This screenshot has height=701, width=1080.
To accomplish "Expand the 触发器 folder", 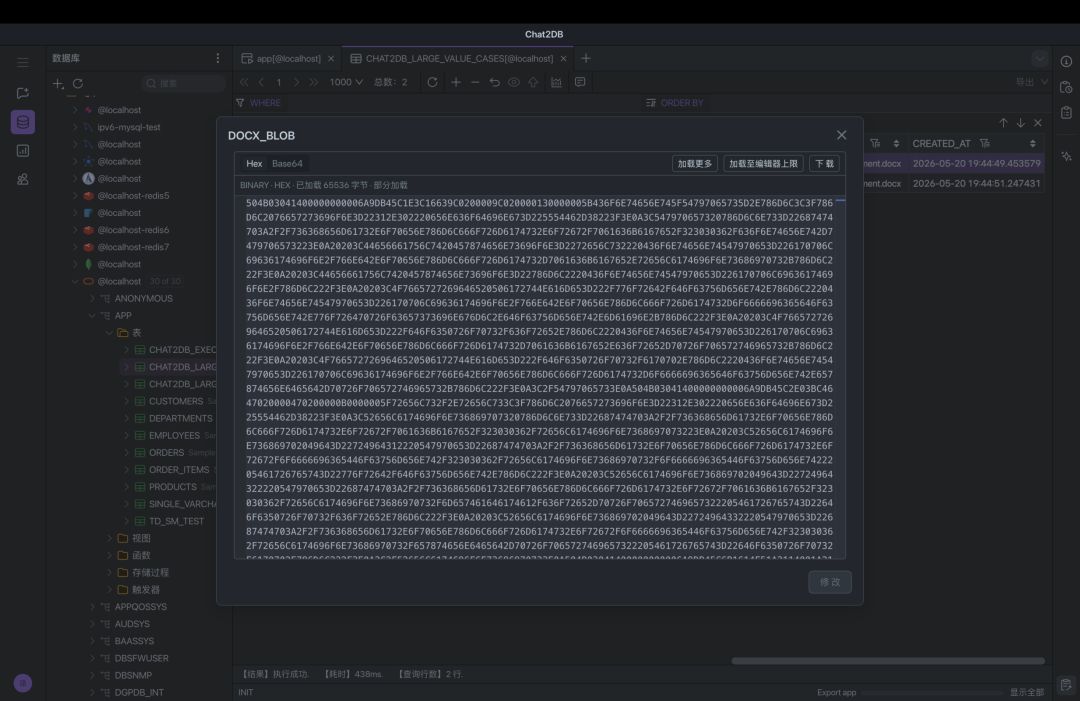I will (x=110, y=589).
